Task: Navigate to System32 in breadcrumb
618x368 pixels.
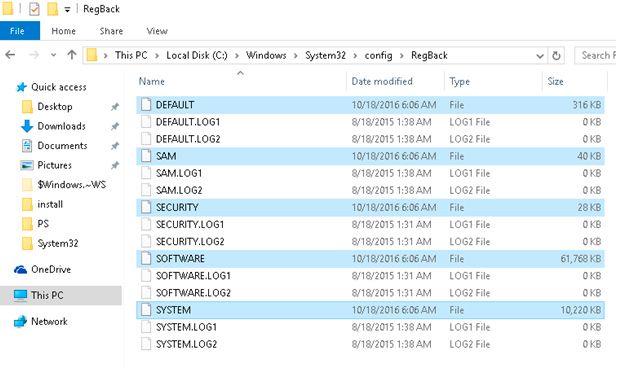Action: click(325, 55)
